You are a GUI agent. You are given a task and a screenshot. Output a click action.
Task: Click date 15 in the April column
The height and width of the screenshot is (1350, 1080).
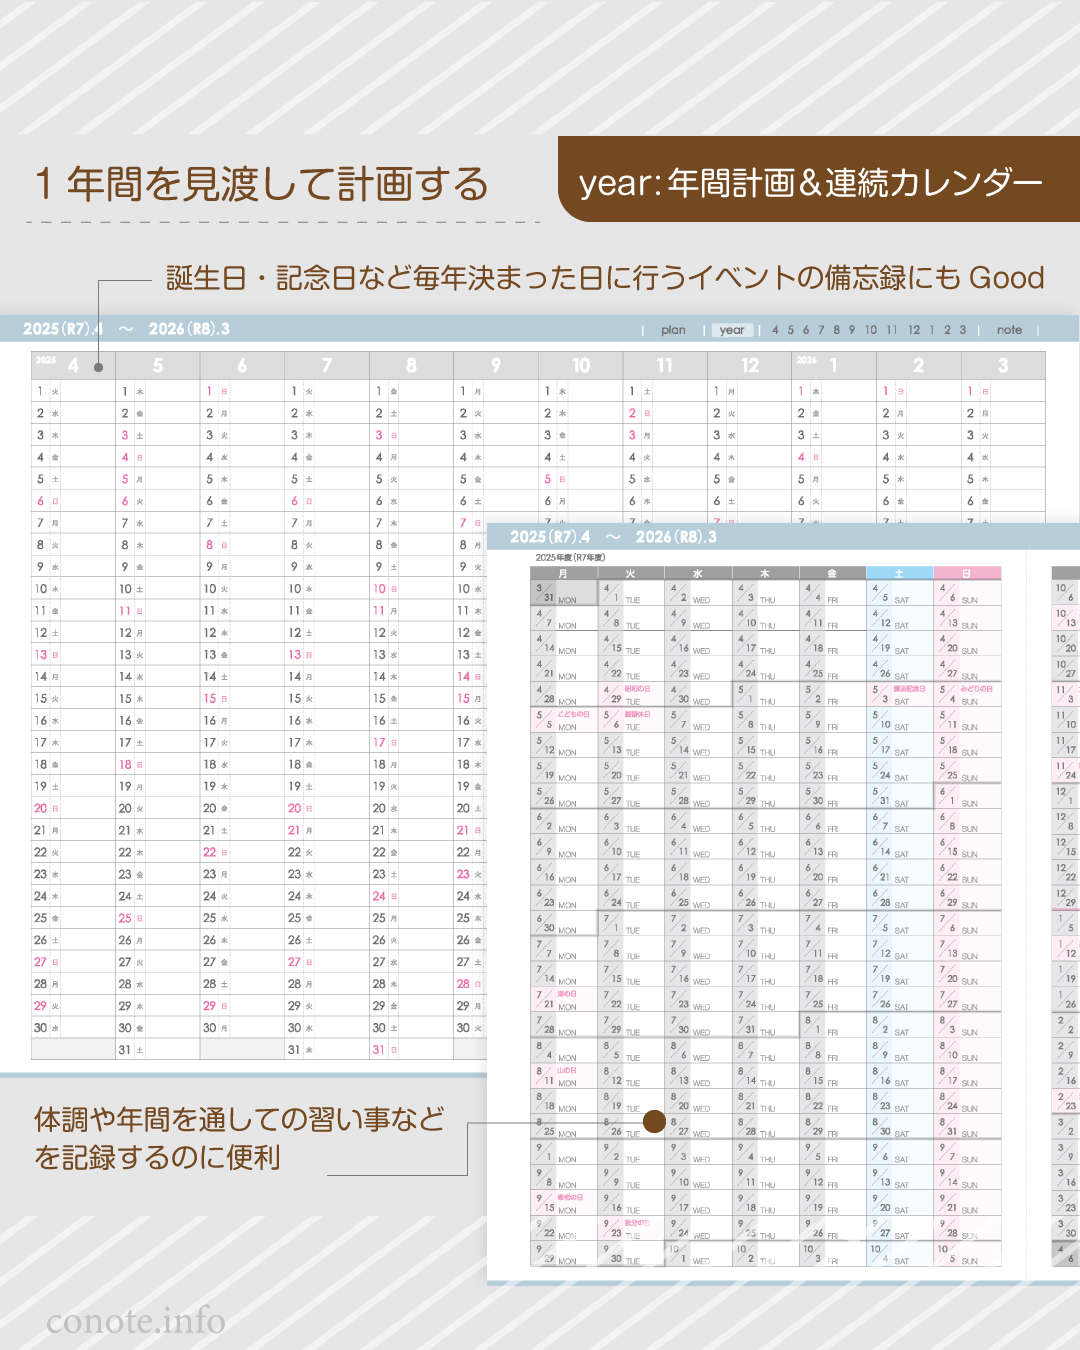[x=40, y=699]
